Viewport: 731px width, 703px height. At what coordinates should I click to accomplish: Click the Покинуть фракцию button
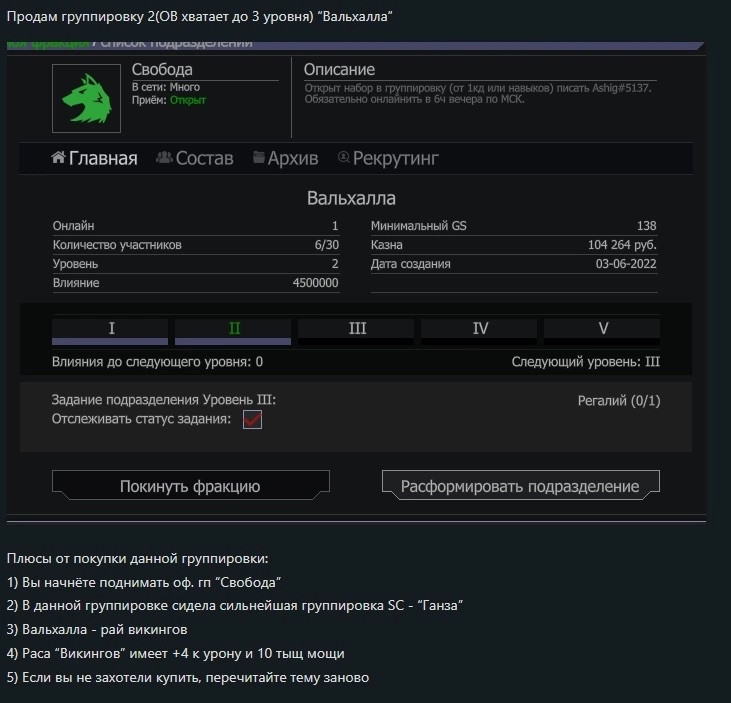(x=191, y=485)
